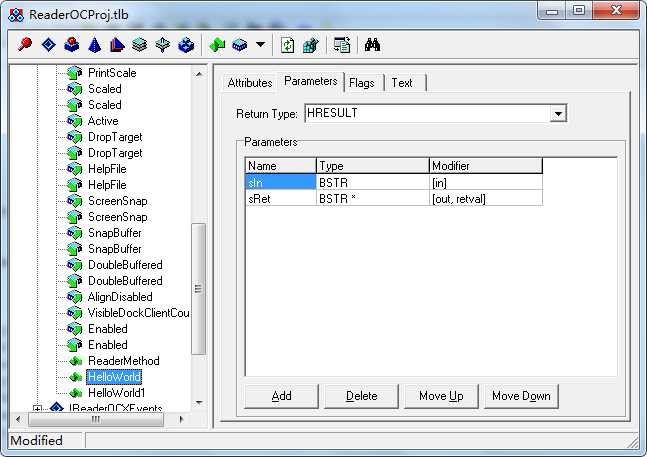This screenshot has height=457, width=647.
Task: Maximize the ReaderOCProj.tlb window
Action: coord(579,10)
